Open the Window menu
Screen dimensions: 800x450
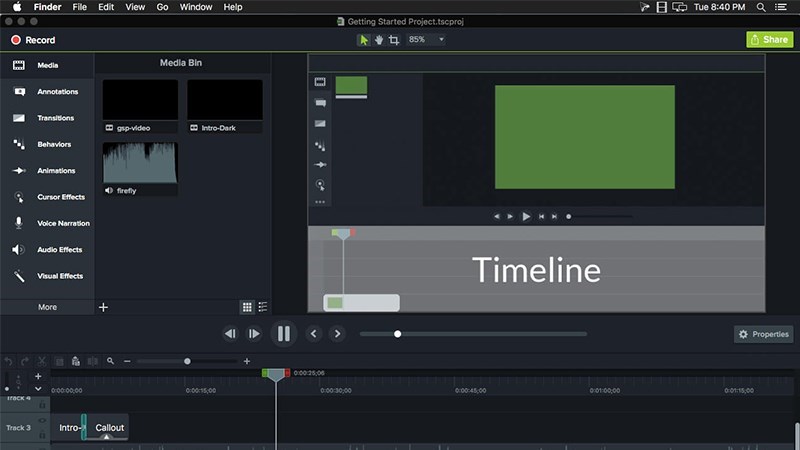195,7
